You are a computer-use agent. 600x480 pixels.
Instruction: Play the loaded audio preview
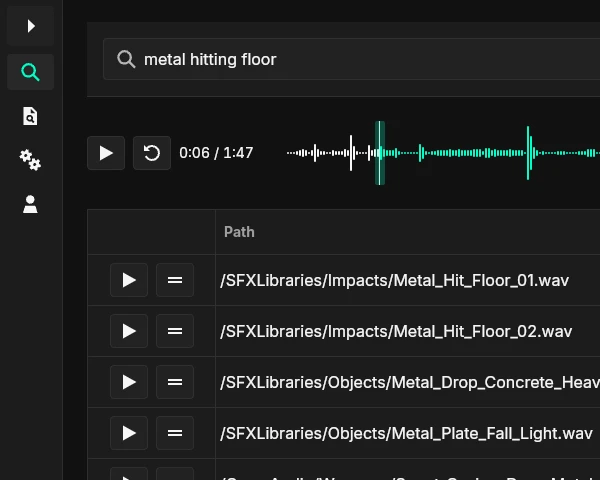[106, 153]
